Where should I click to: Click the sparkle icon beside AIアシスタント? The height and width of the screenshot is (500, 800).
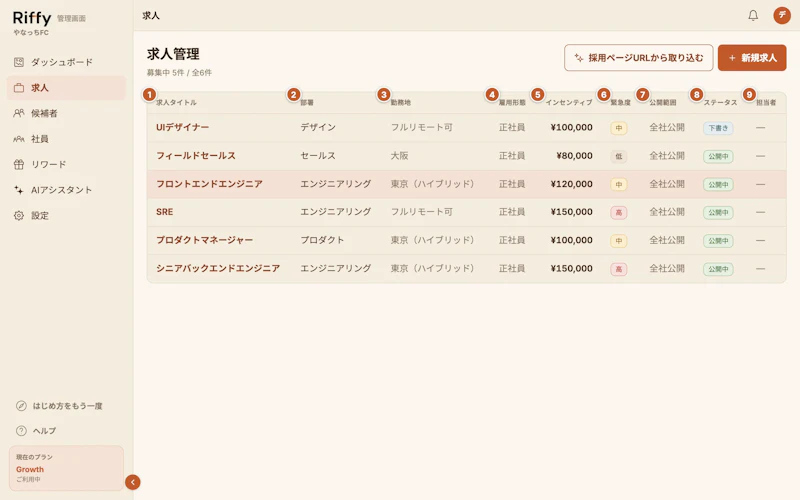(x=19, y=190)
